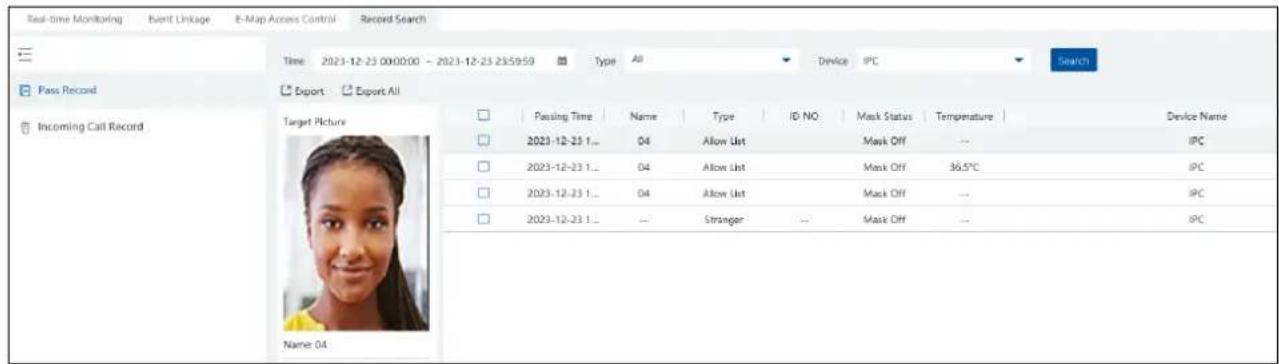Switch to Event Linkage tab
This screenshot has height=364, width=1279.
(x=178, y=19)
